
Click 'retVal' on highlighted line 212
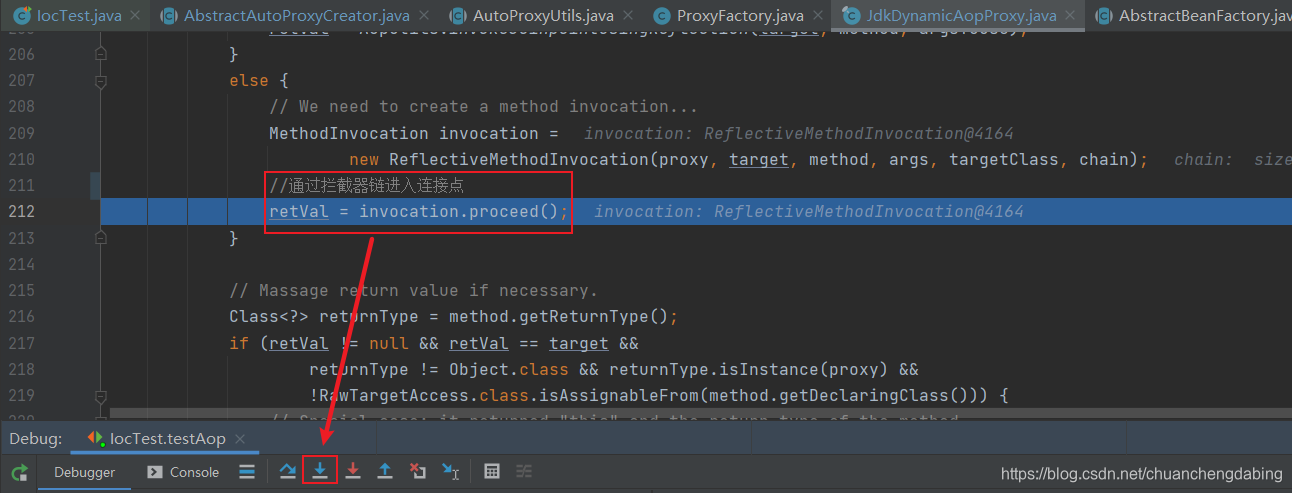(298, 211)
